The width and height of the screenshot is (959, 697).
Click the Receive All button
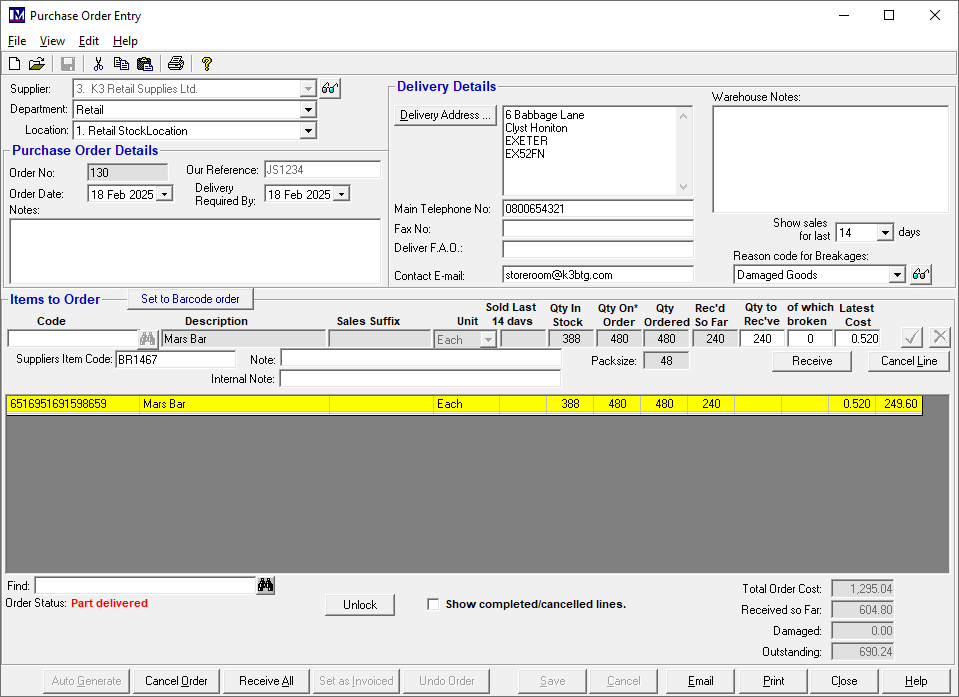[x=266, y=681]
